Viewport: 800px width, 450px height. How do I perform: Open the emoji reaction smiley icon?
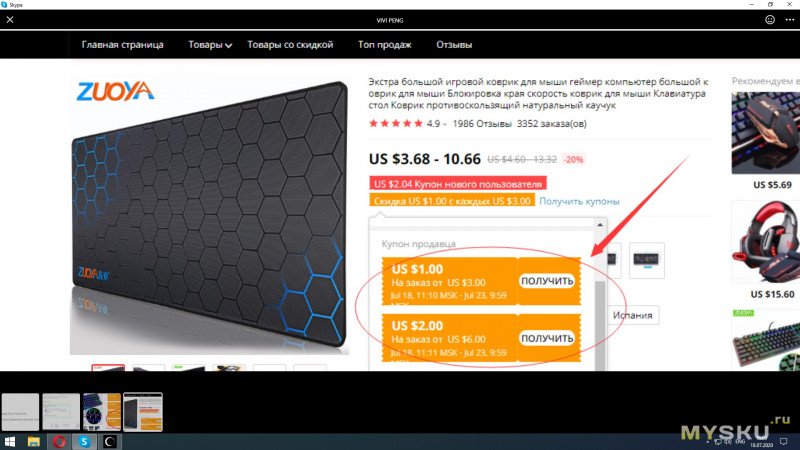tap(770, 20)
